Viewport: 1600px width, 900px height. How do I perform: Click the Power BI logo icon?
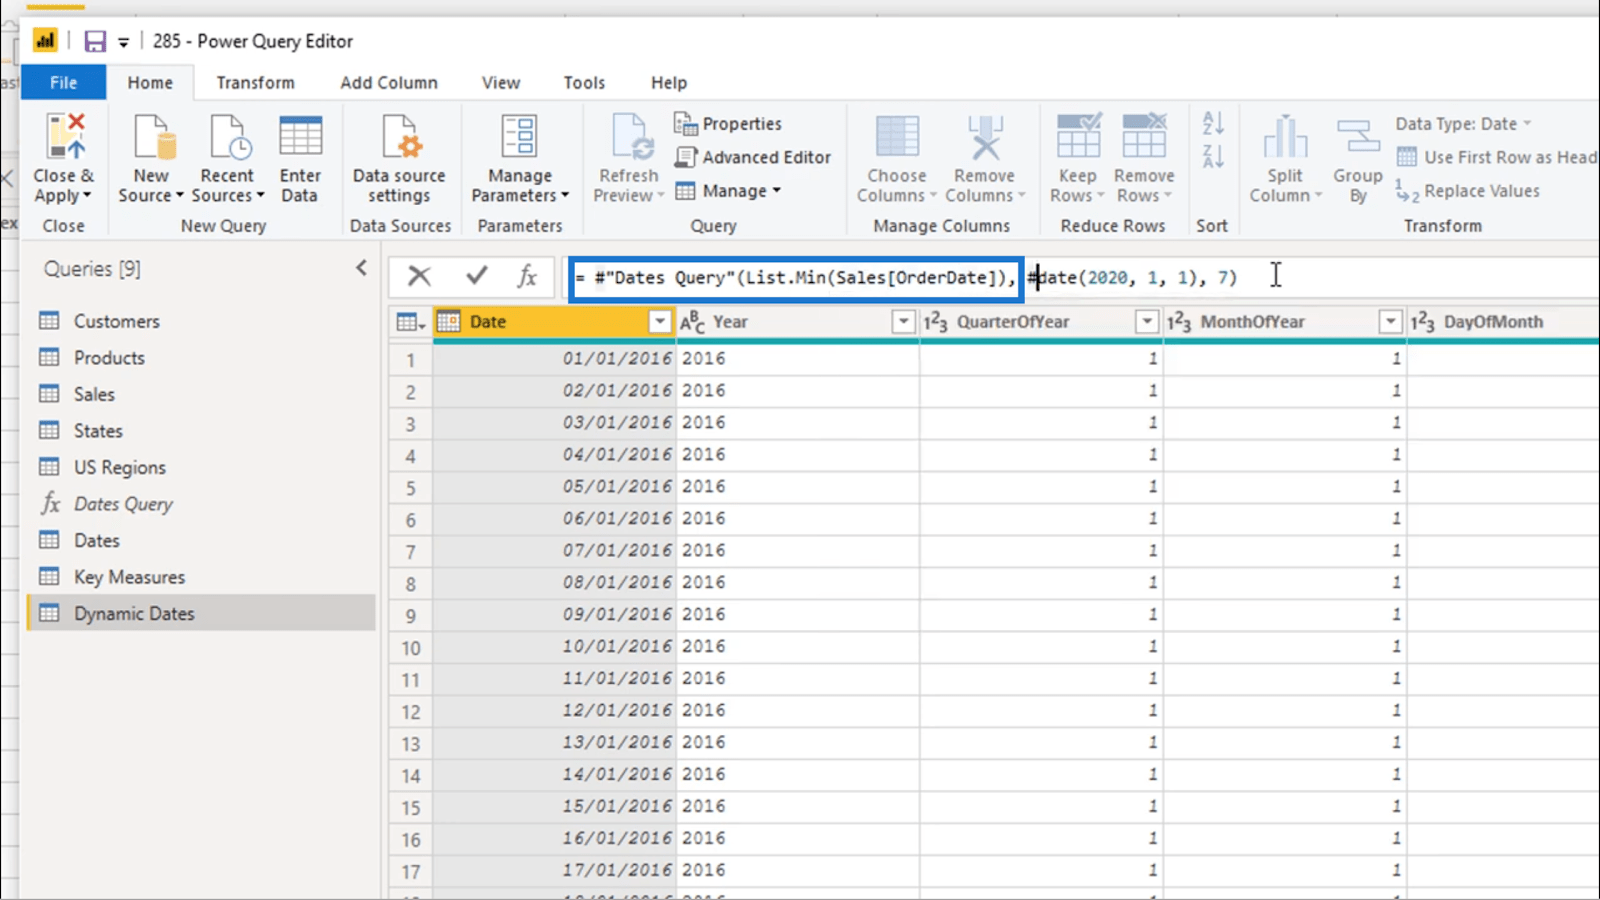(x=45, y=41)
